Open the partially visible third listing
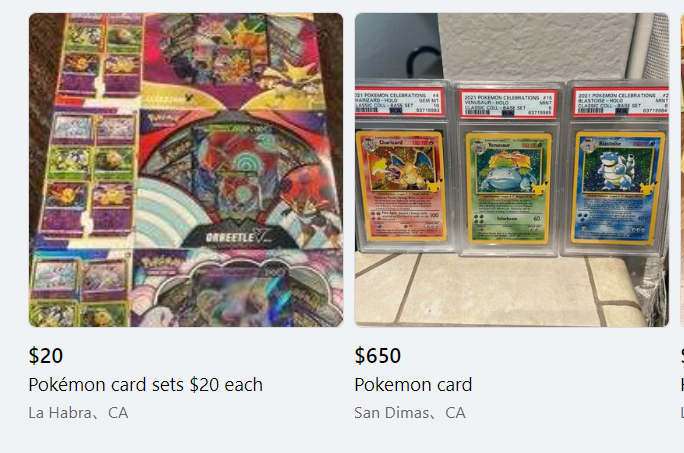The width and height of the screenshot is (684, 453). tap(682, 170)
